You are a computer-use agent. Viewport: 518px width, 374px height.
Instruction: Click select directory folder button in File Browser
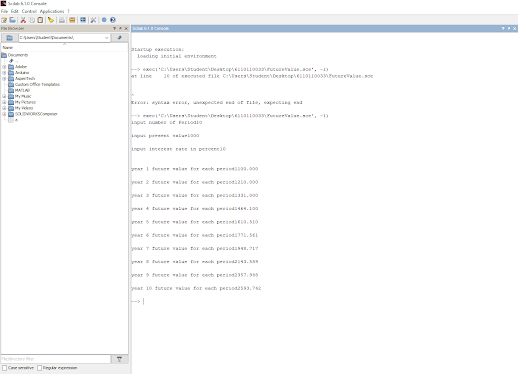coord(10,38)
